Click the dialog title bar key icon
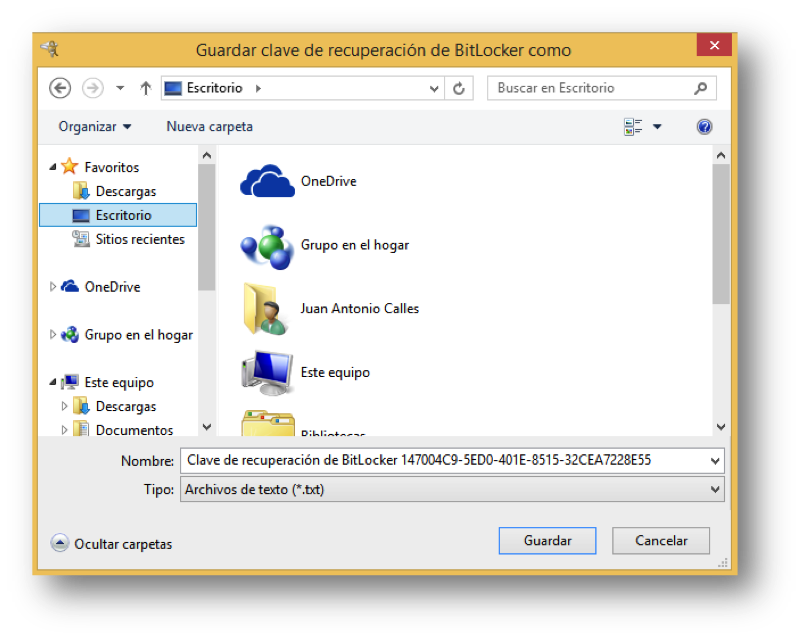The height and width of the screenshot is (640, 802). click(50, 49)
